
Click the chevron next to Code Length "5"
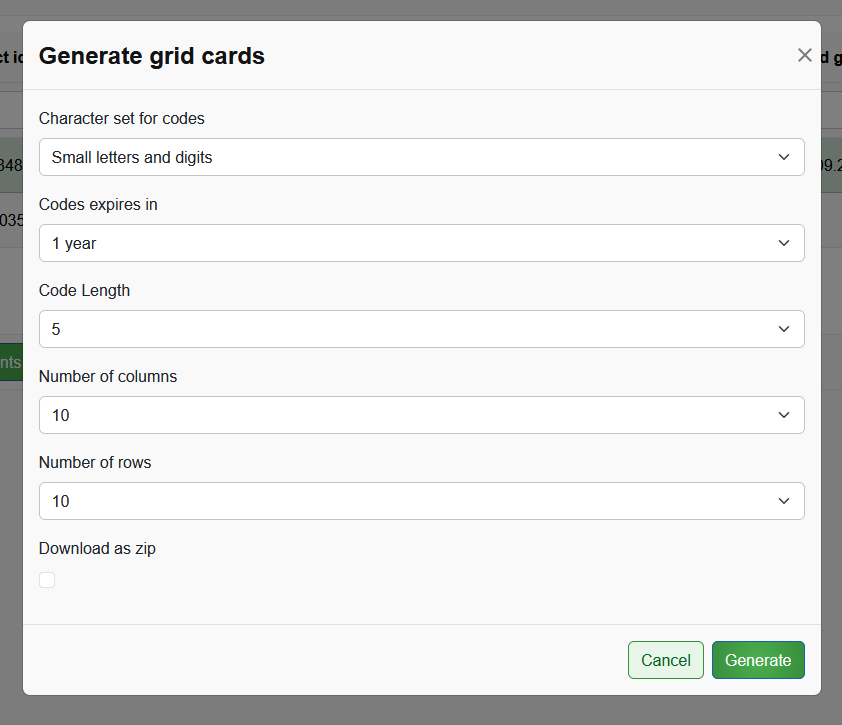(784, 329)
